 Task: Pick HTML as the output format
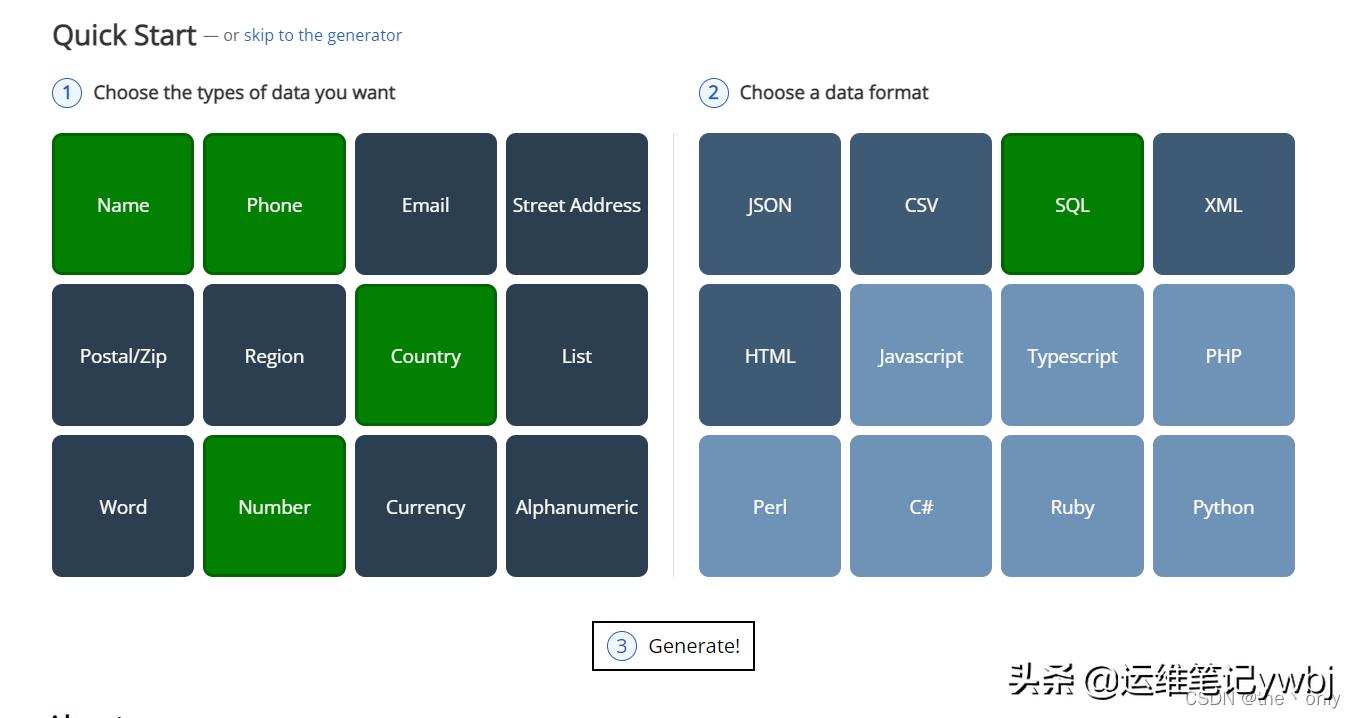coord(769,355)
